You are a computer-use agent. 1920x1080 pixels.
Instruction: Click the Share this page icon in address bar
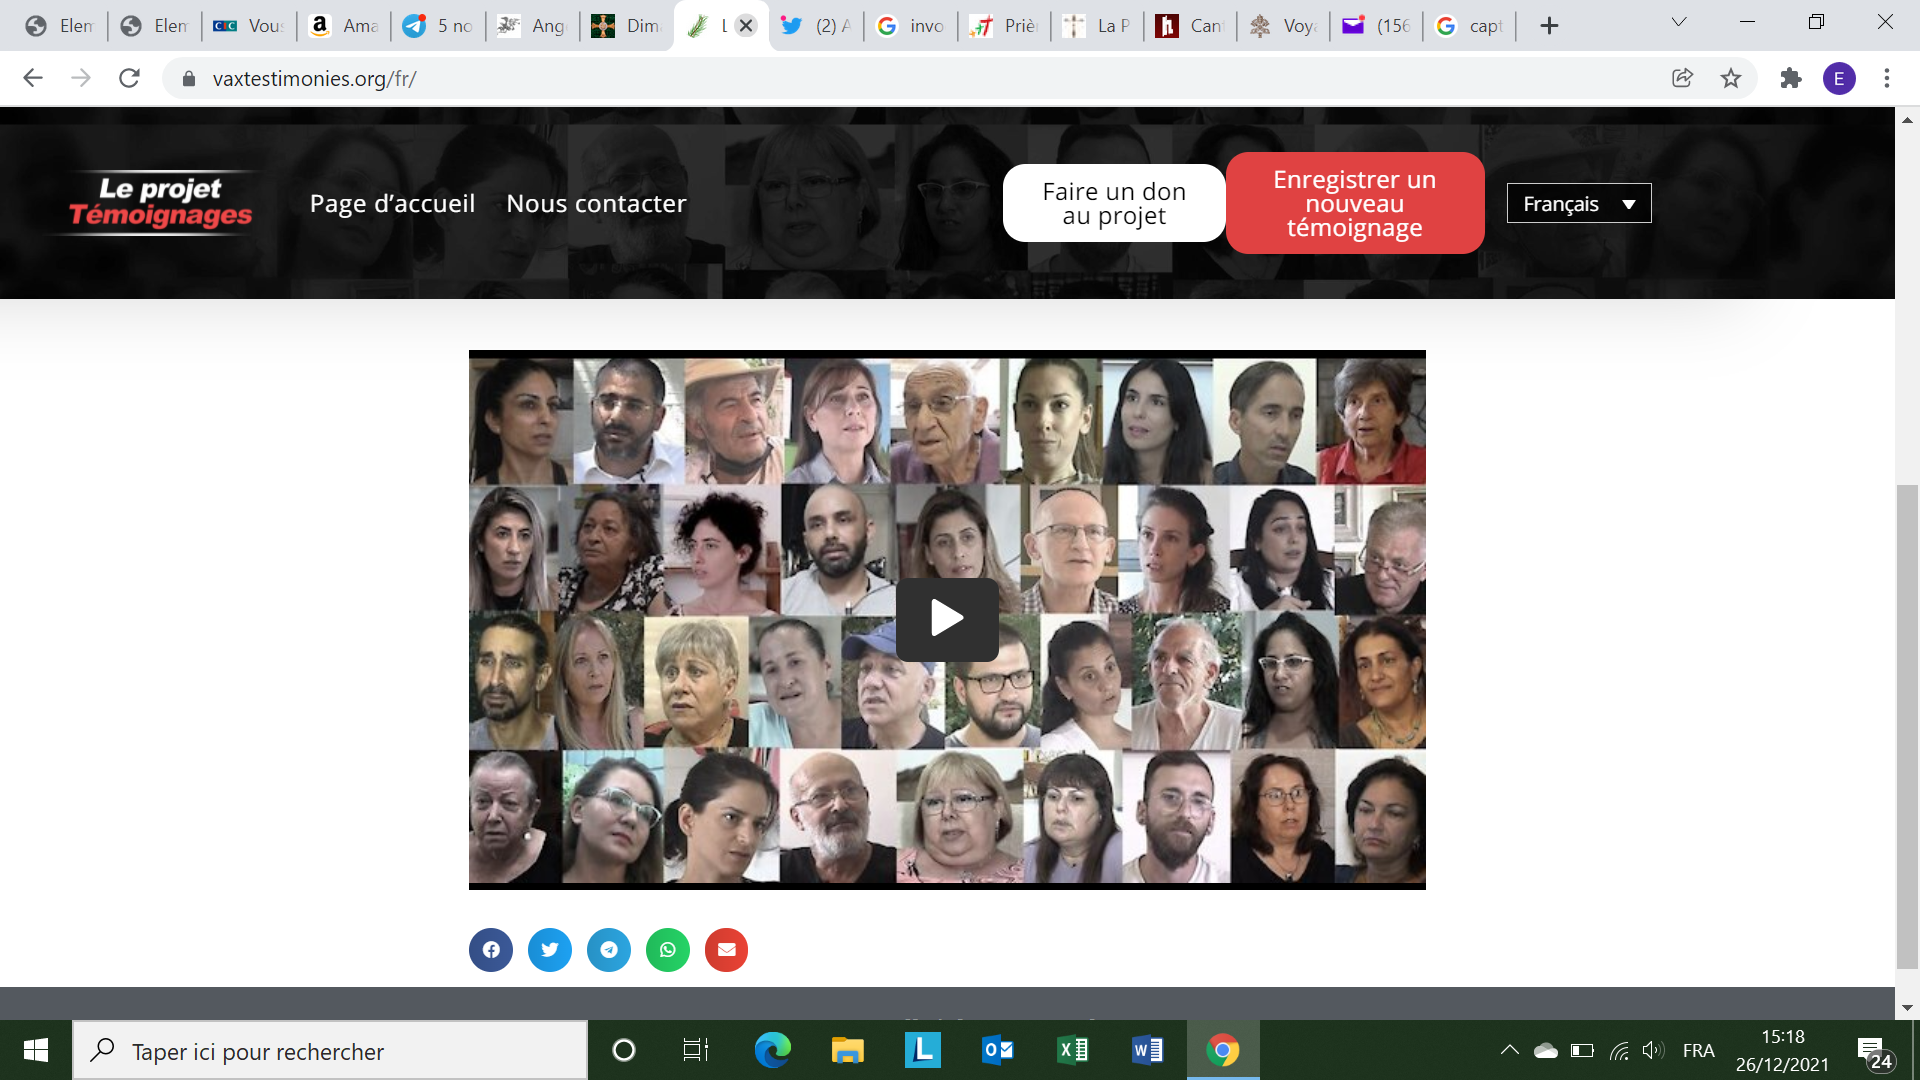1682,78
